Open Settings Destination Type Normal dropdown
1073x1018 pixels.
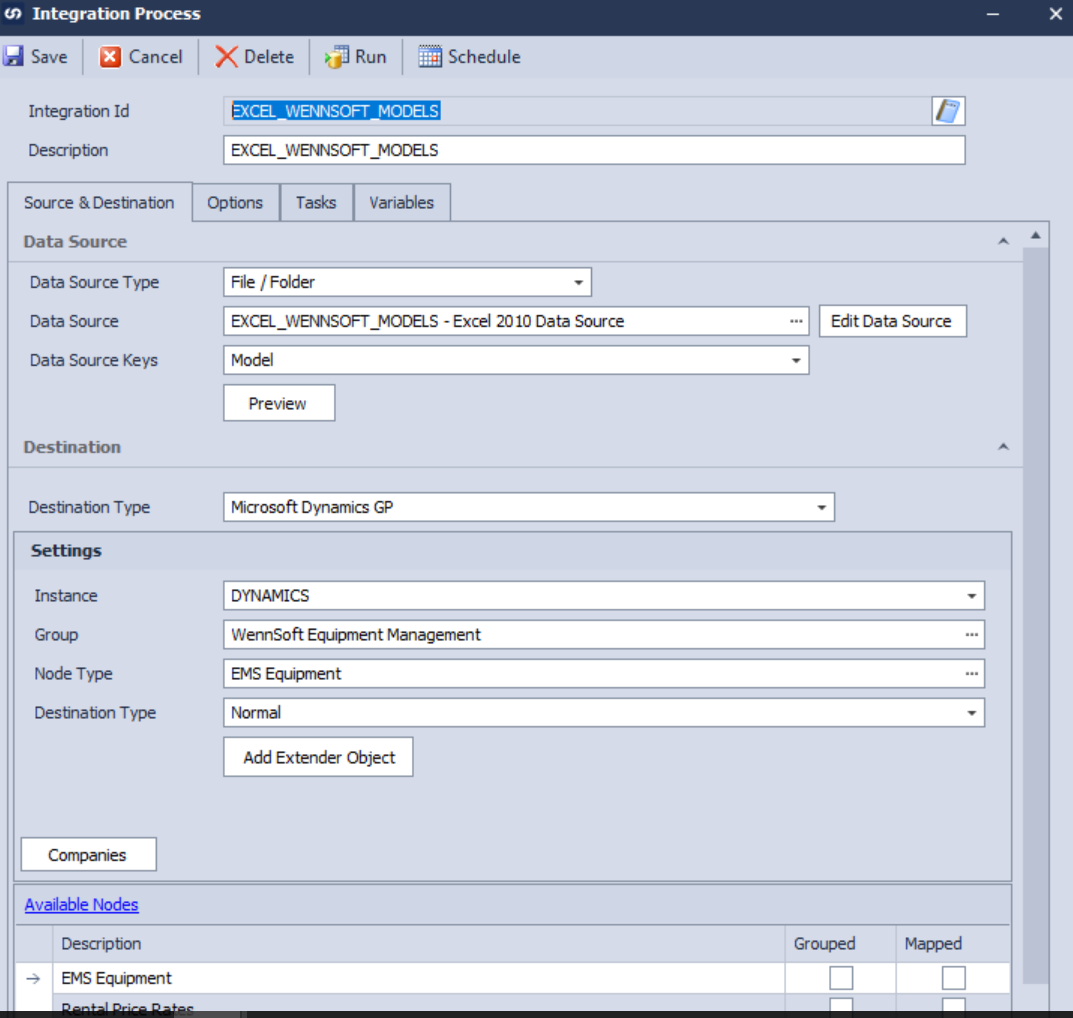[x=971, y=713]
